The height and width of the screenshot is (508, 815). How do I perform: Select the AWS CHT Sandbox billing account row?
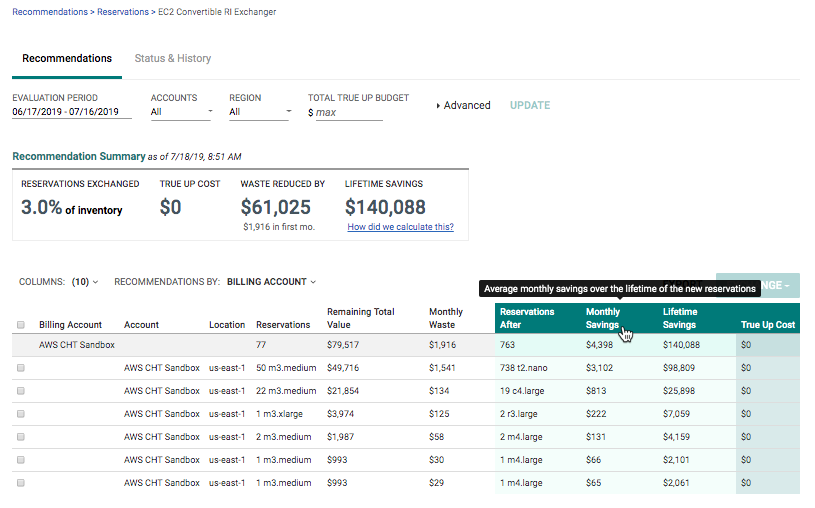pyautogui.click(x=405, y=345)
